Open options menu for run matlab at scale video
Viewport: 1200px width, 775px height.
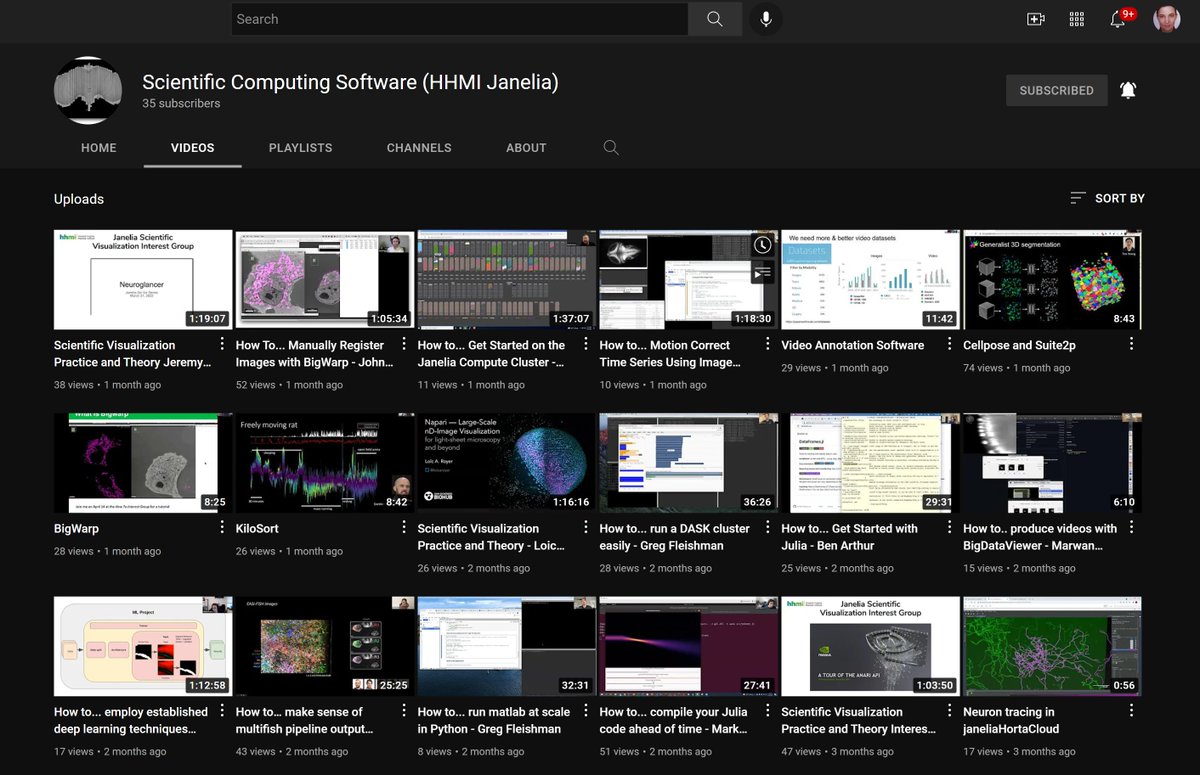pyautogui.click(x=586, y=711)
